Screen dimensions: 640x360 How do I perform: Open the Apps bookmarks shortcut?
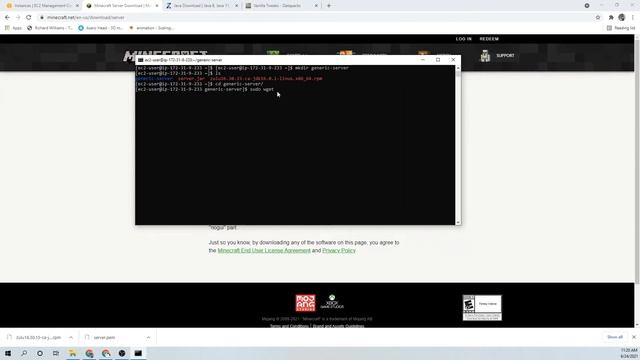(x=13, y=28)
